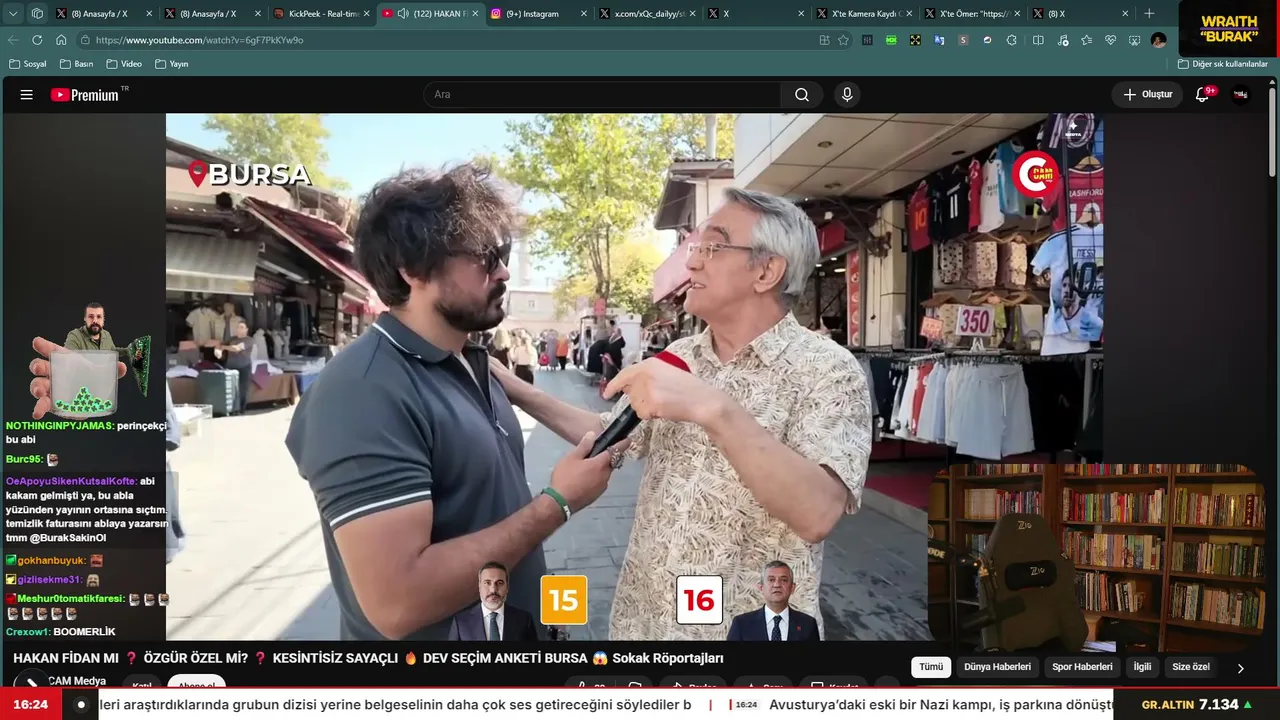Click chat username MeshurOtomatikfaresi
Image resolution: width=1280 pixels, height=720 pixels.
[x=70, y=599]
